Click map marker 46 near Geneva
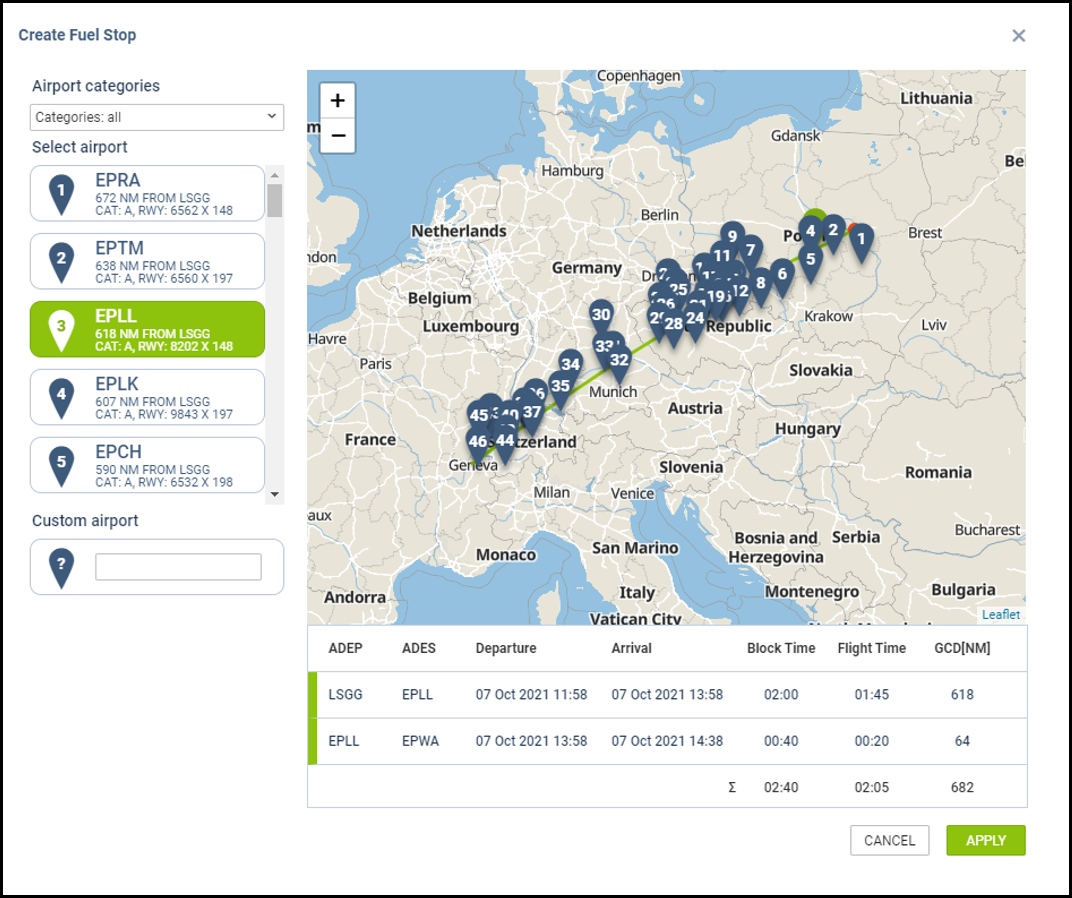Viewport: 1072px width, 898px height. tap(478, 445)
